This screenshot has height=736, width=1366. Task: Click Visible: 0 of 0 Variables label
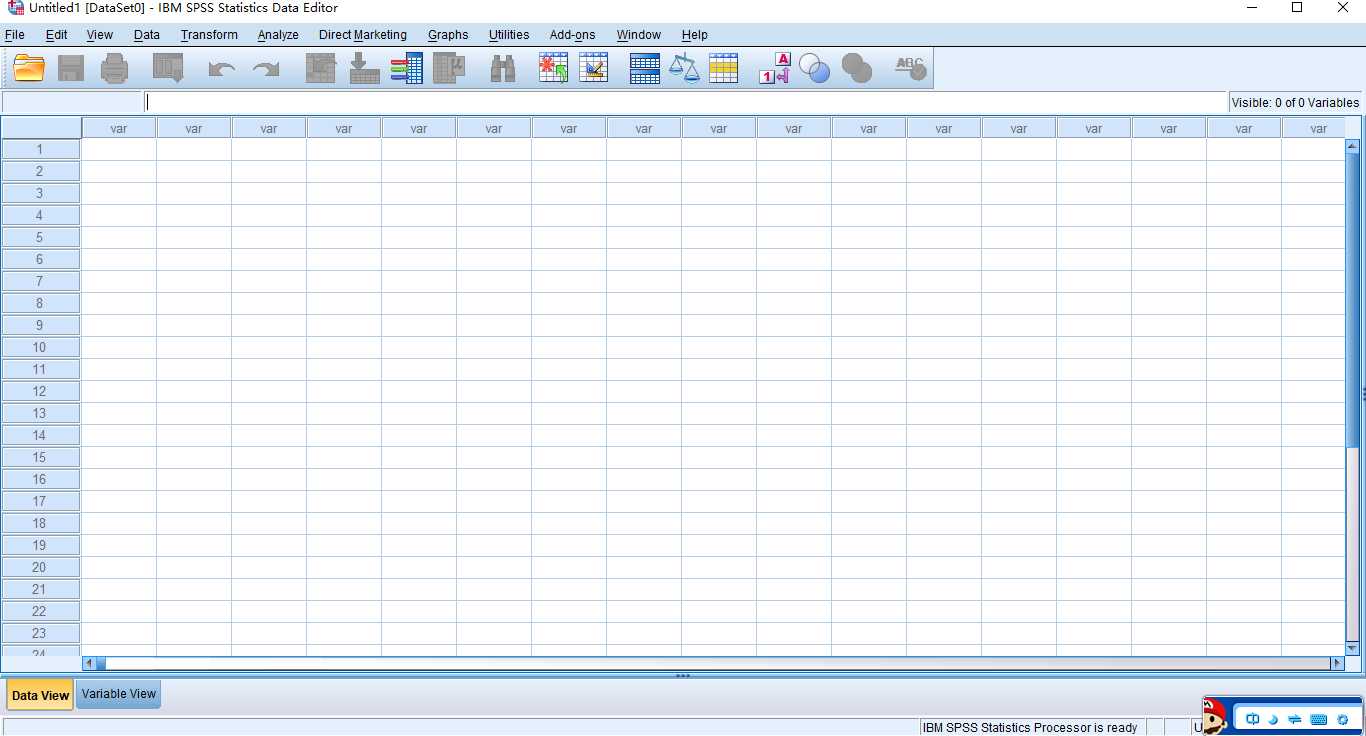point(1295,102)
